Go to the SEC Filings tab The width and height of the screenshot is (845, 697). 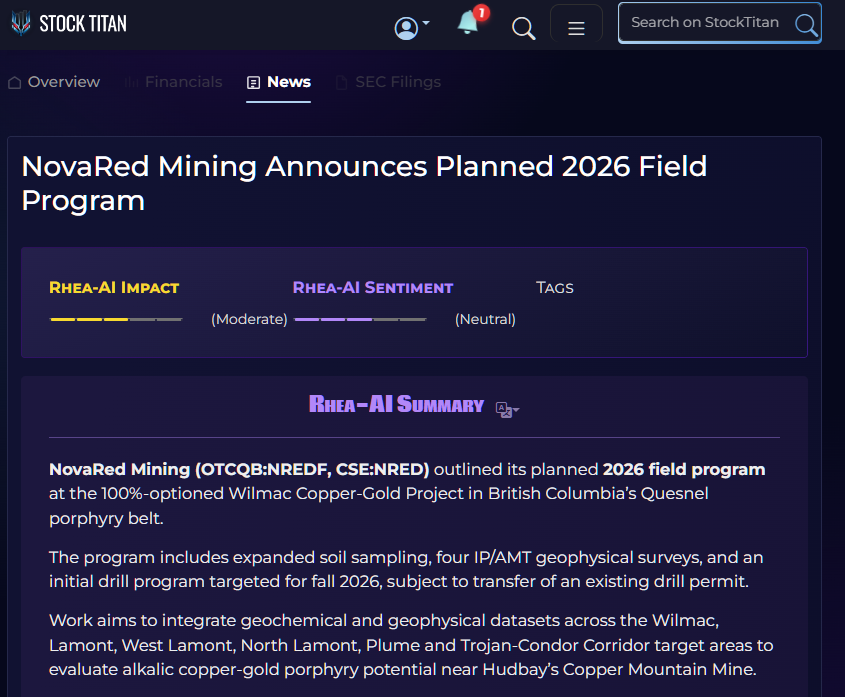tap(388, 82)
